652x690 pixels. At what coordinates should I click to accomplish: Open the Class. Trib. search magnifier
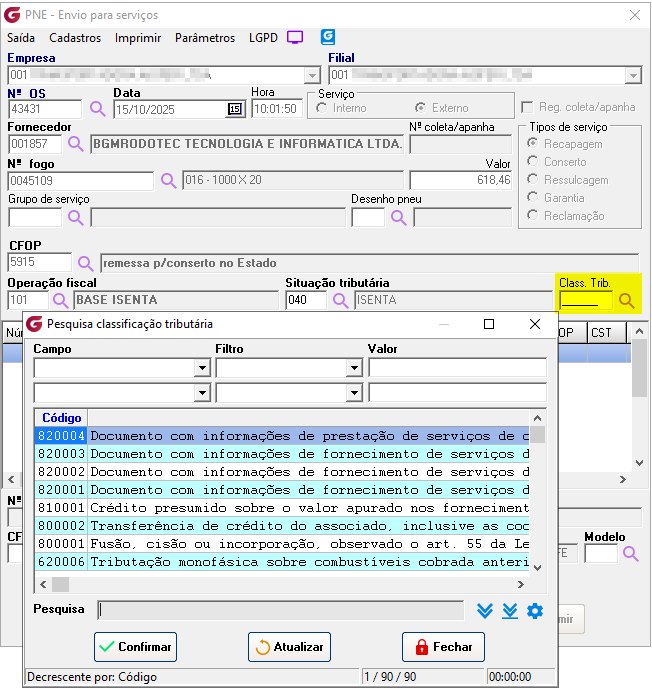(626, 301)
